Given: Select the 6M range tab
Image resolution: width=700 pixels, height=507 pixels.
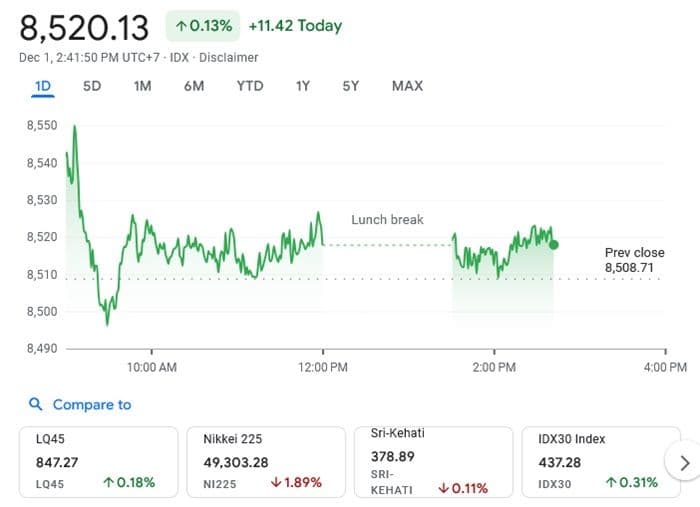Looking at the screenshot, I should coord(194,86).
